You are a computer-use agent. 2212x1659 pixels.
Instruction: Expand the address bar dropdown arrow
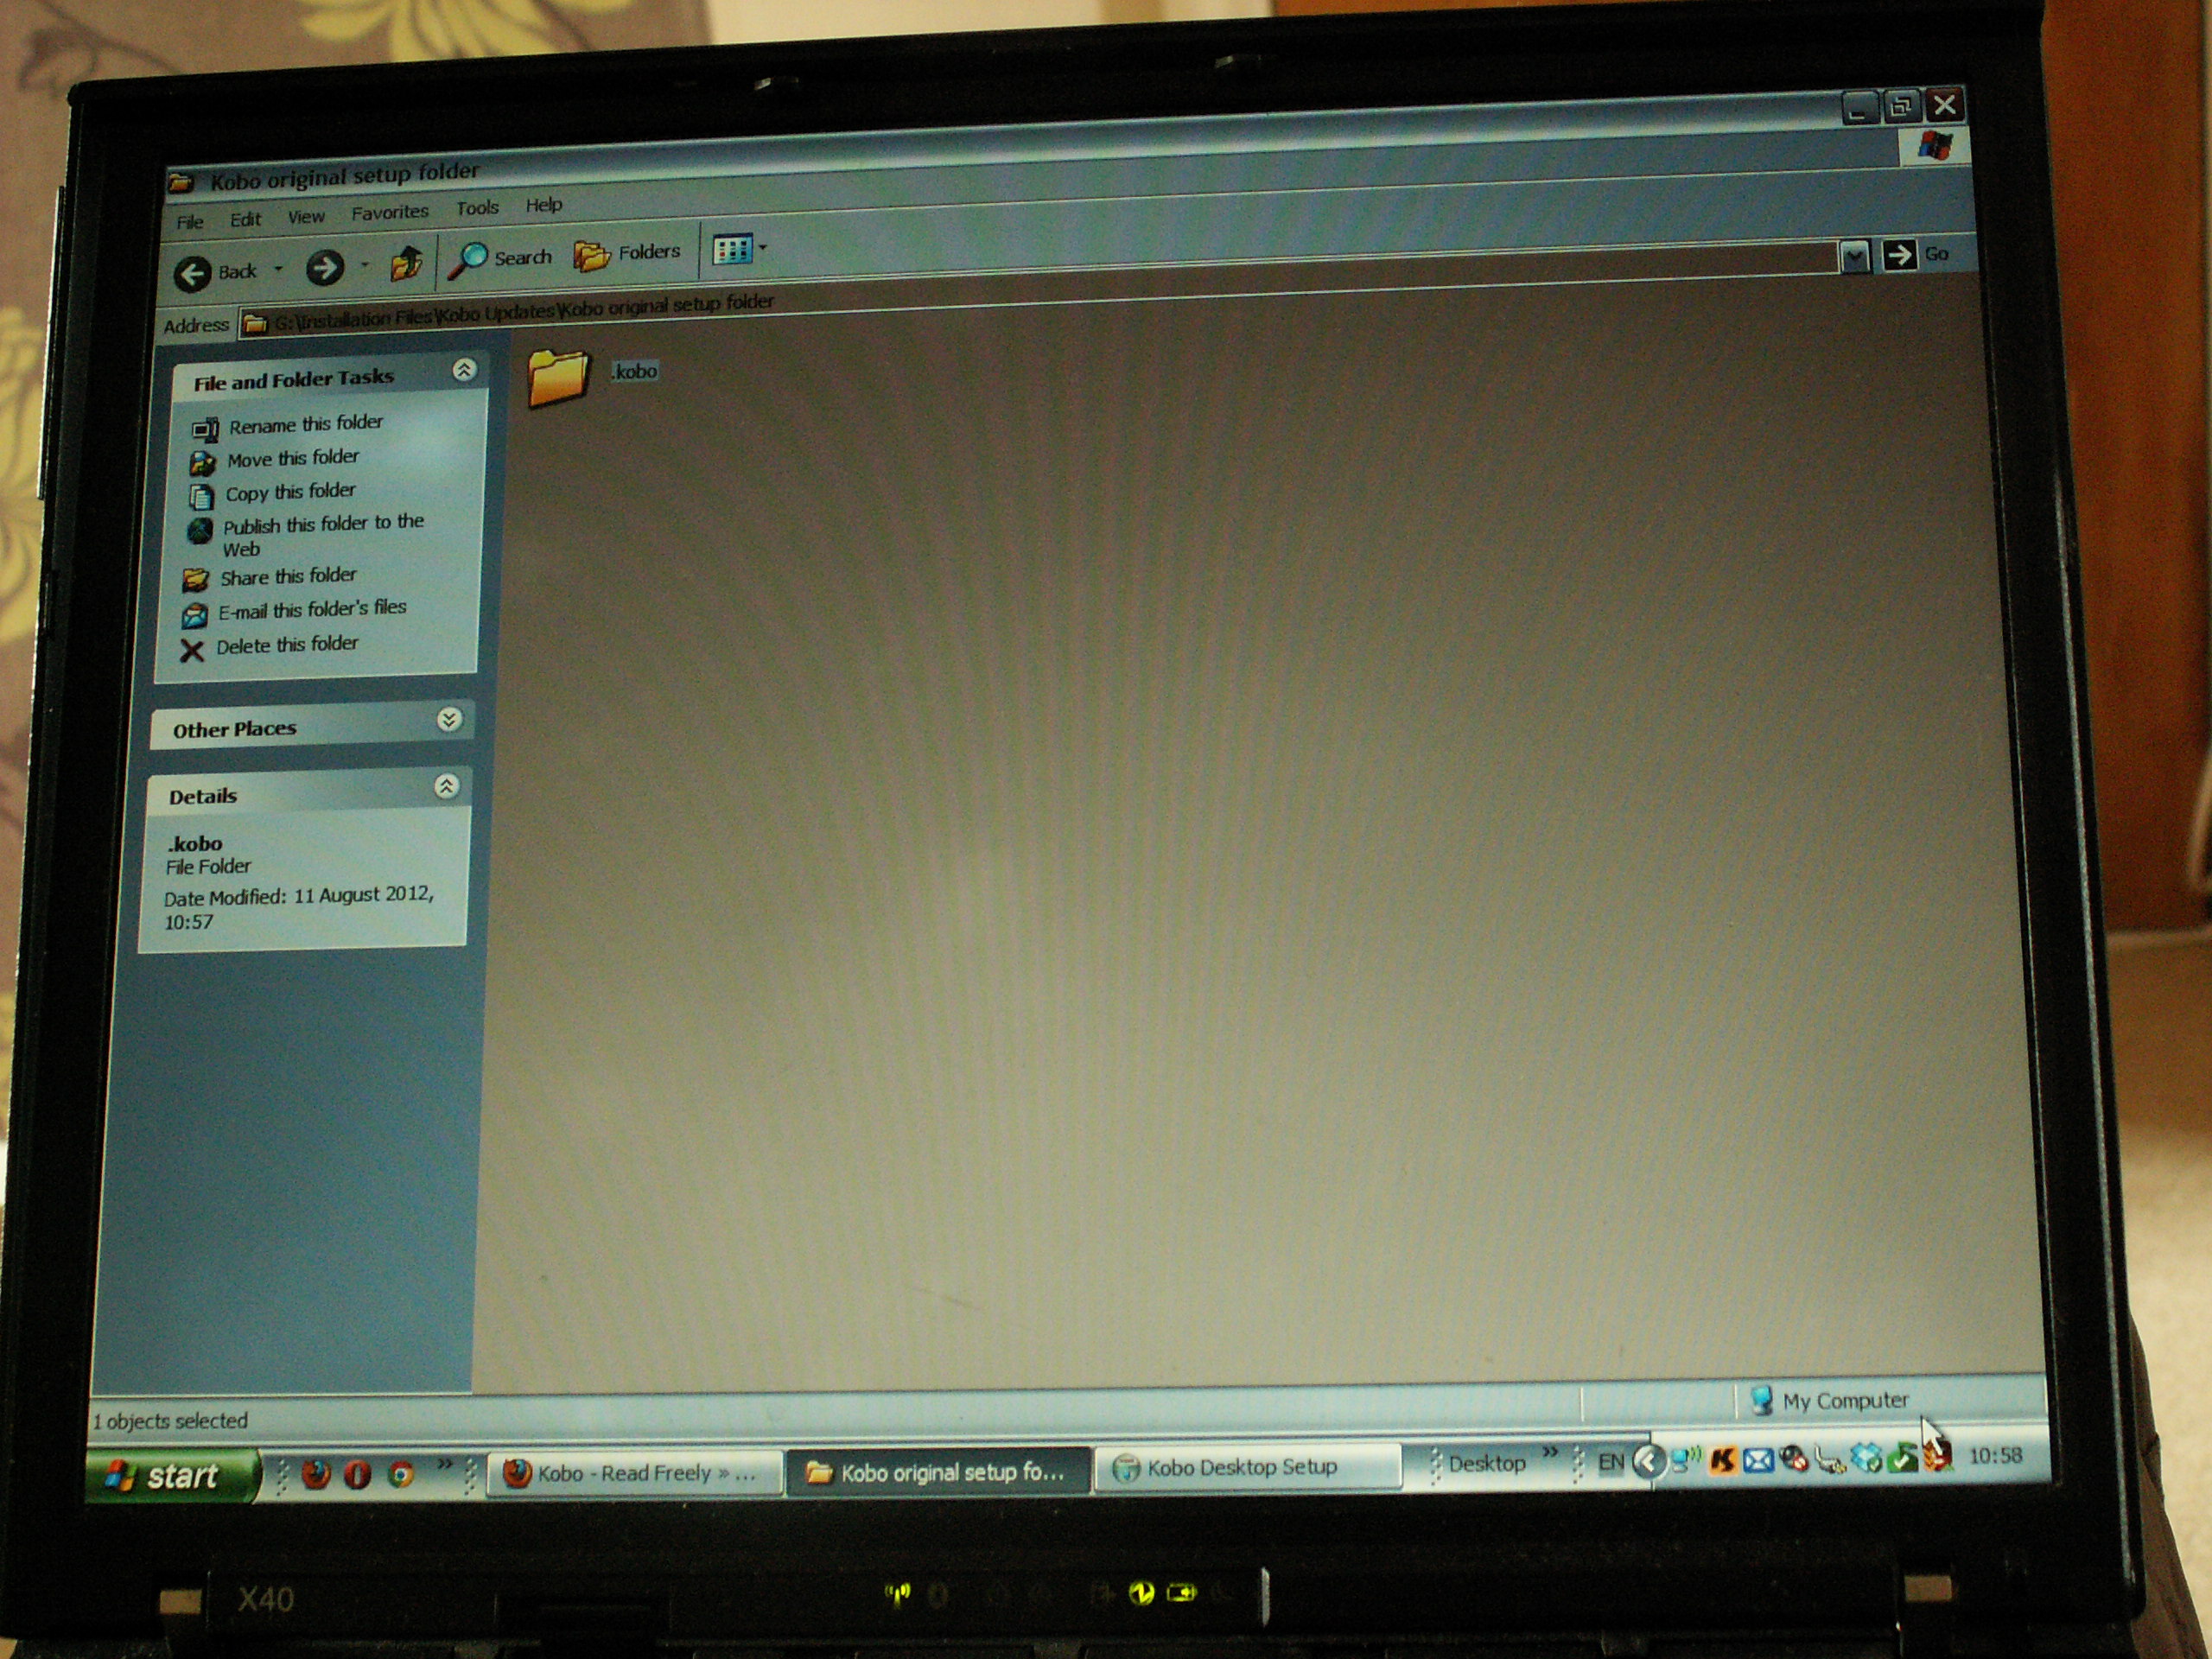pos(1854,257)
